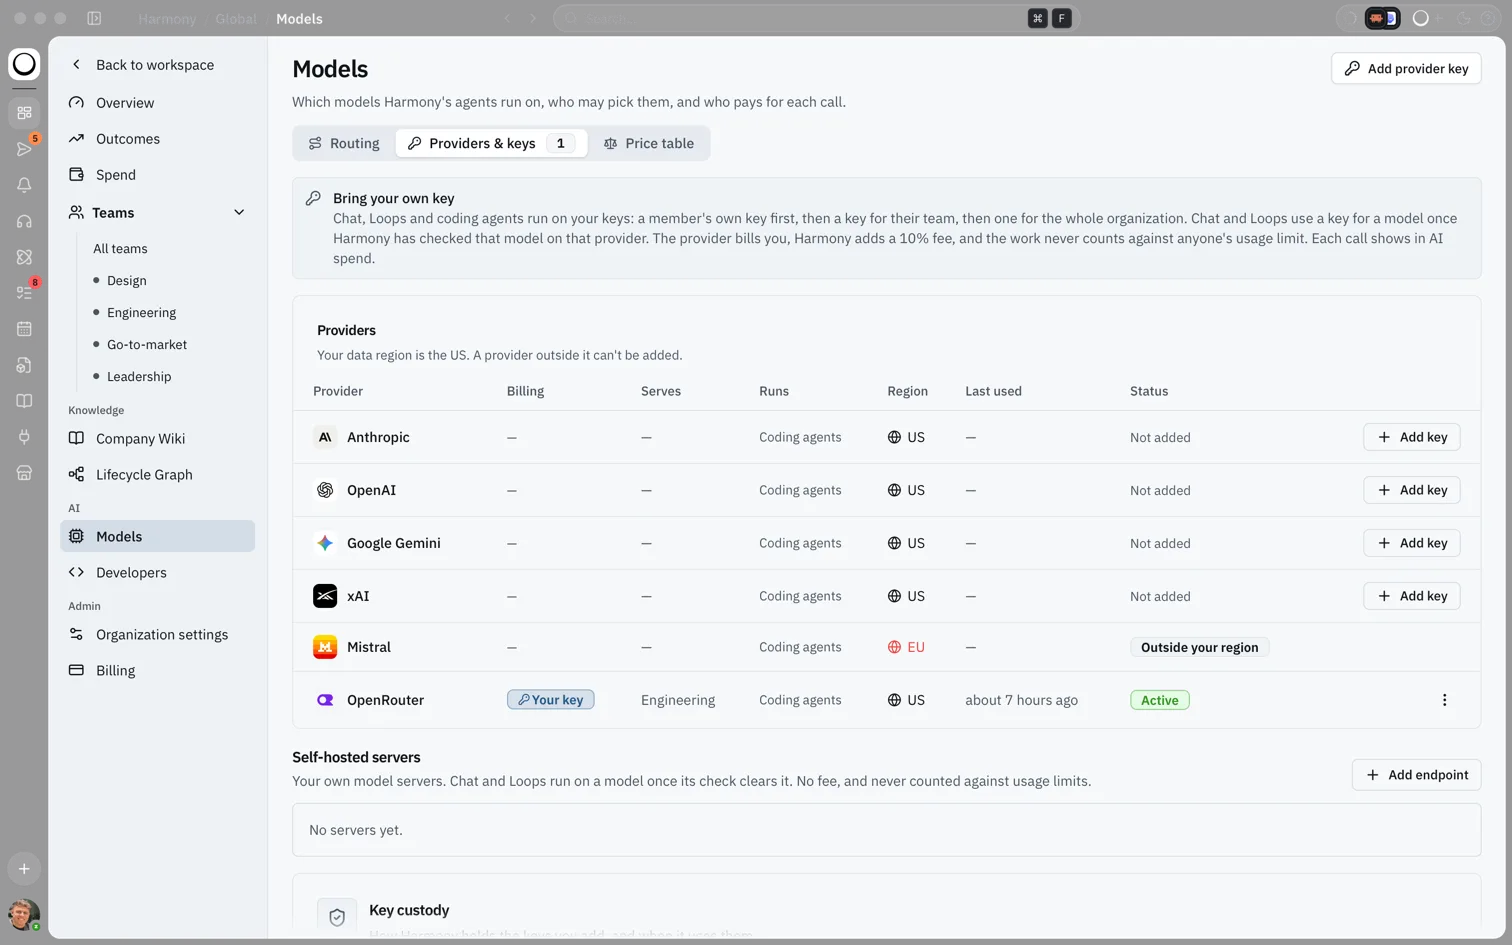The width and height of the screenshot is (1512, 945).
Task: Switch to the Routing tab
Action: [344, 143]
